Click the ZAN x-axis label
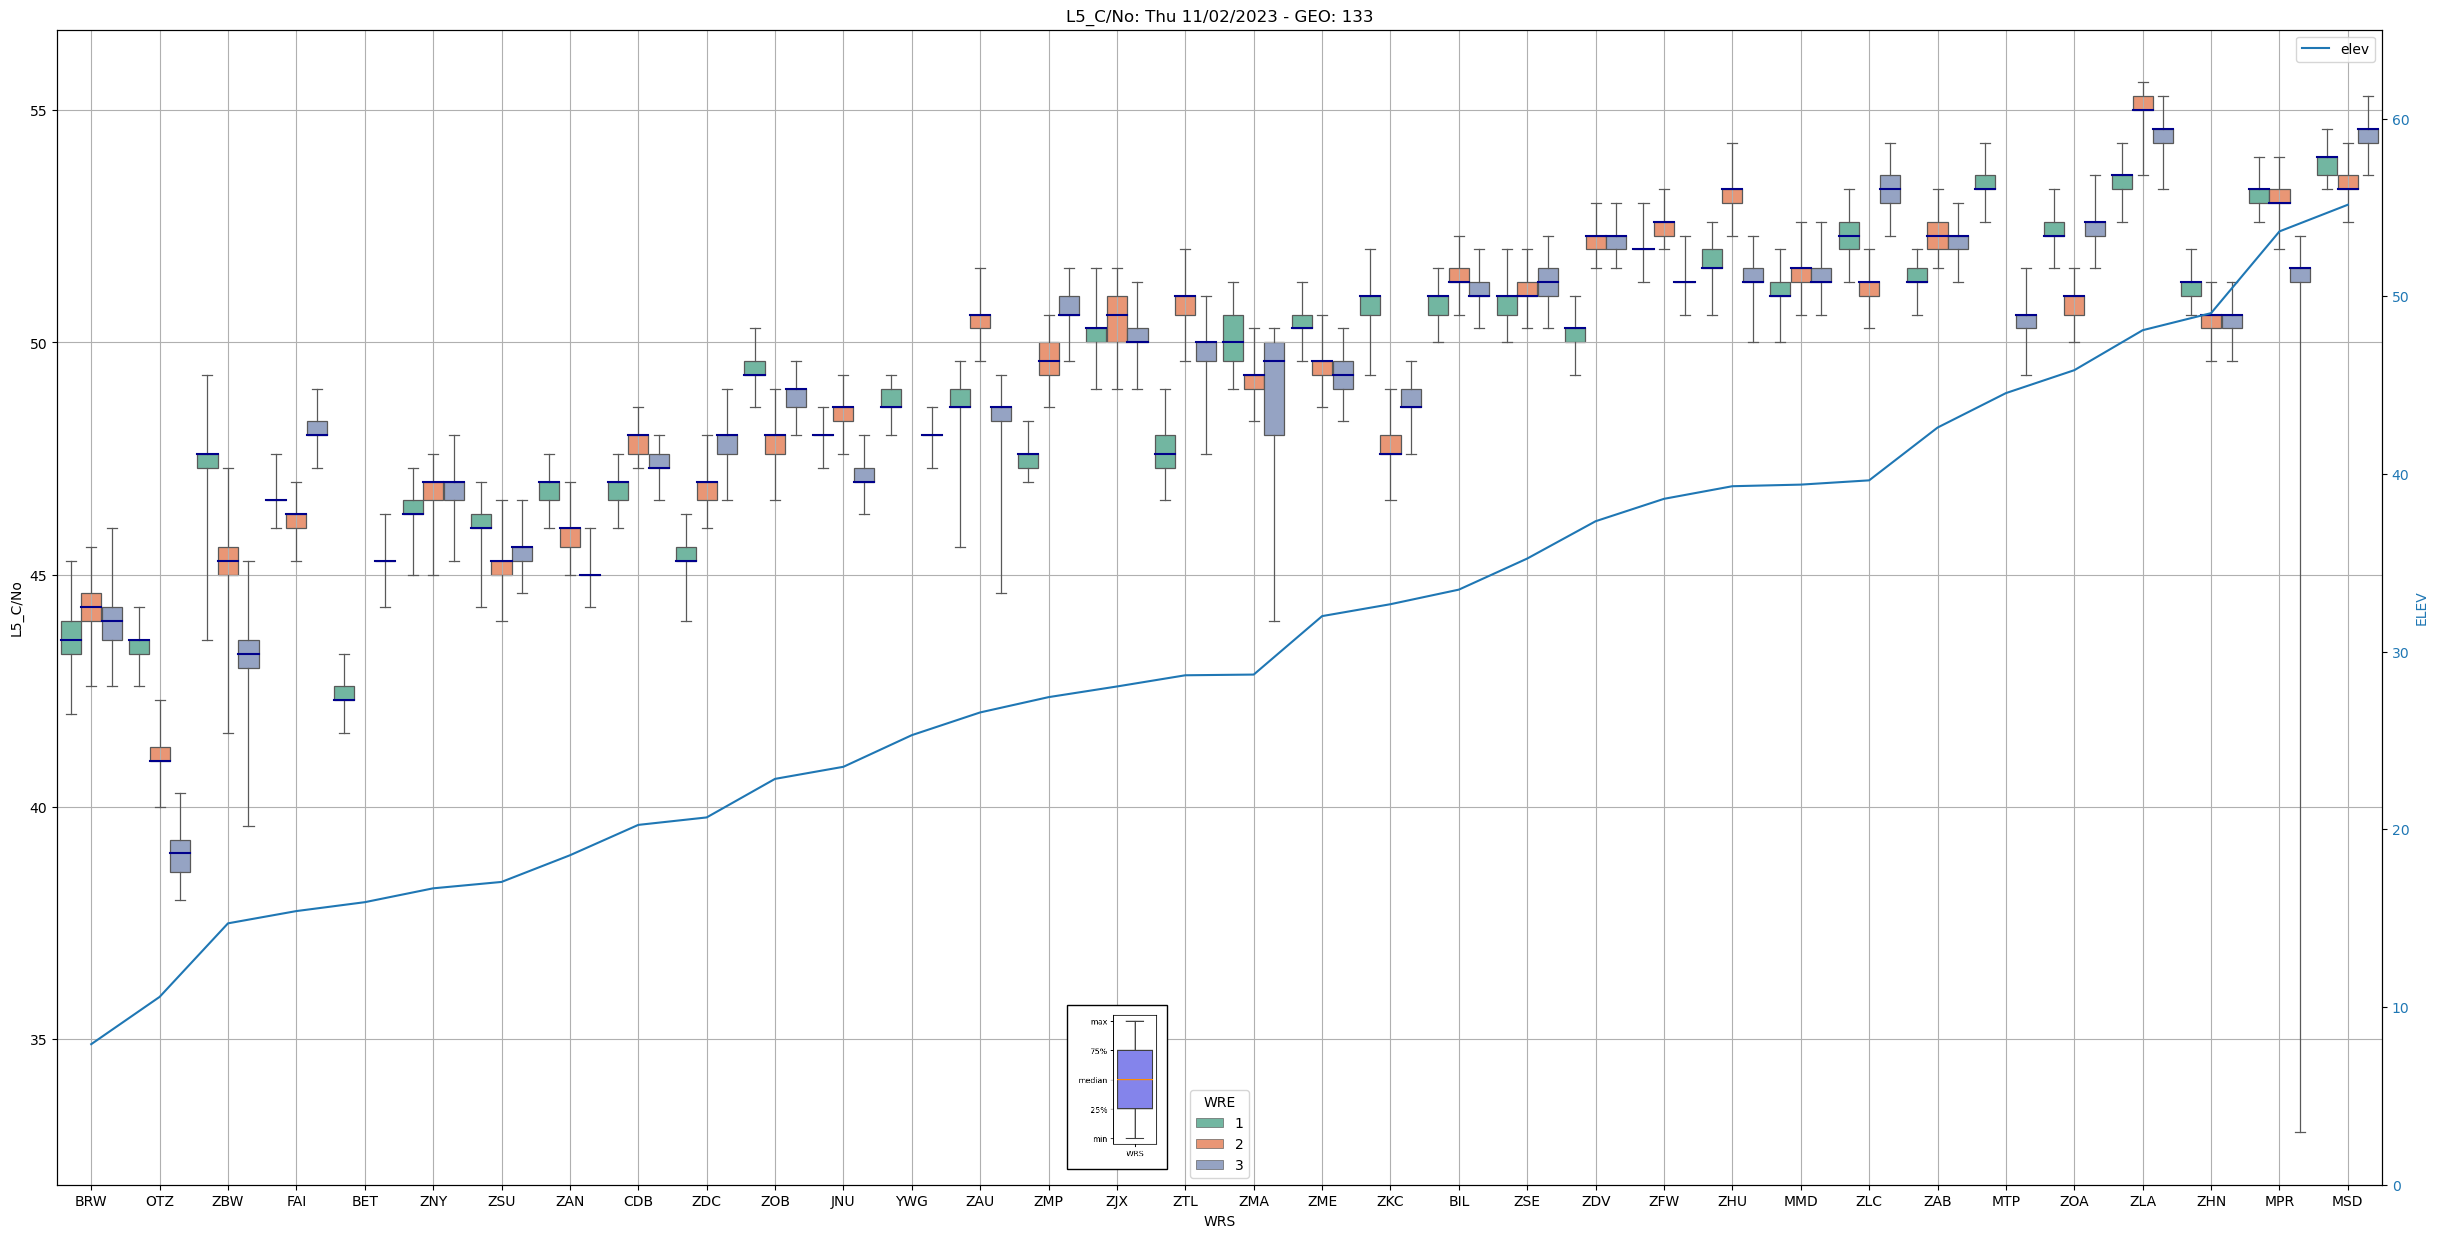 [x=570, y=1201]
